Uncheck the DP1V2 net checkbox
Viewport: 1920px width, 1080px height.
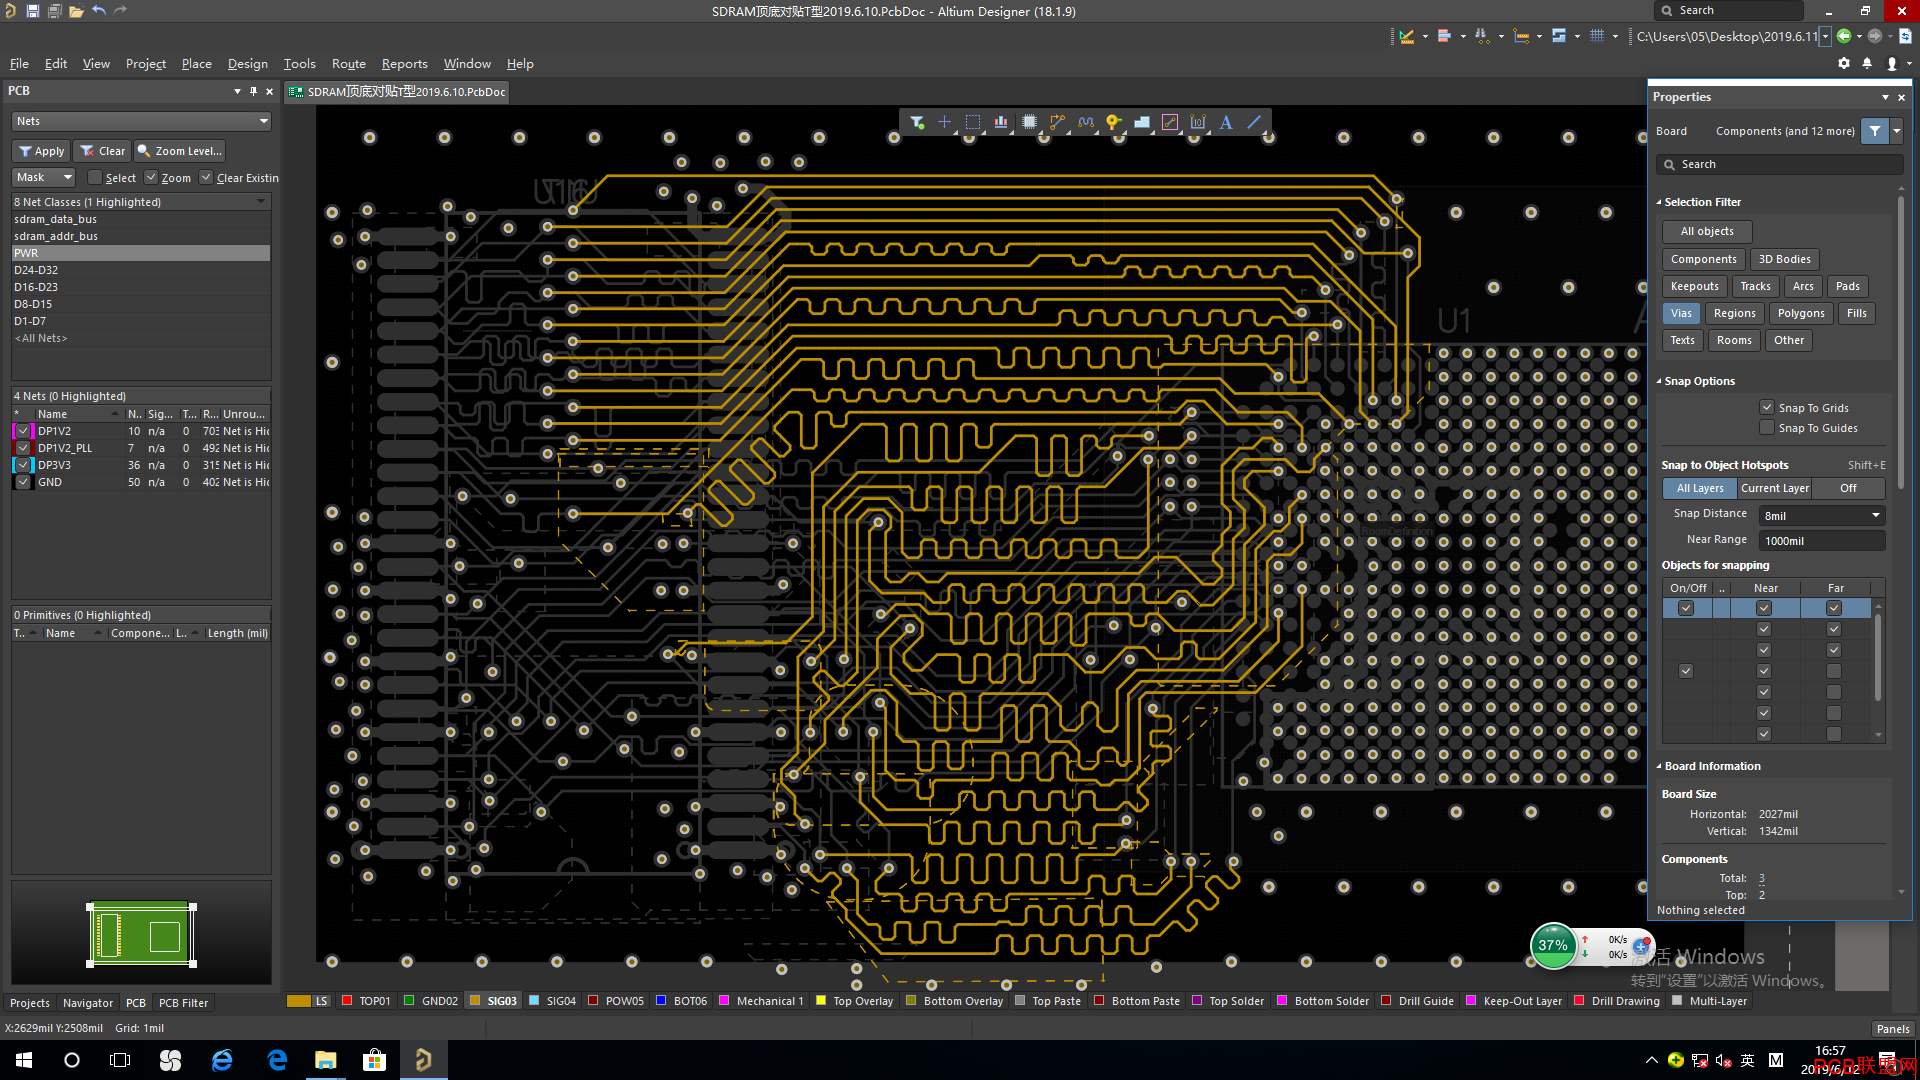(23, 431)
